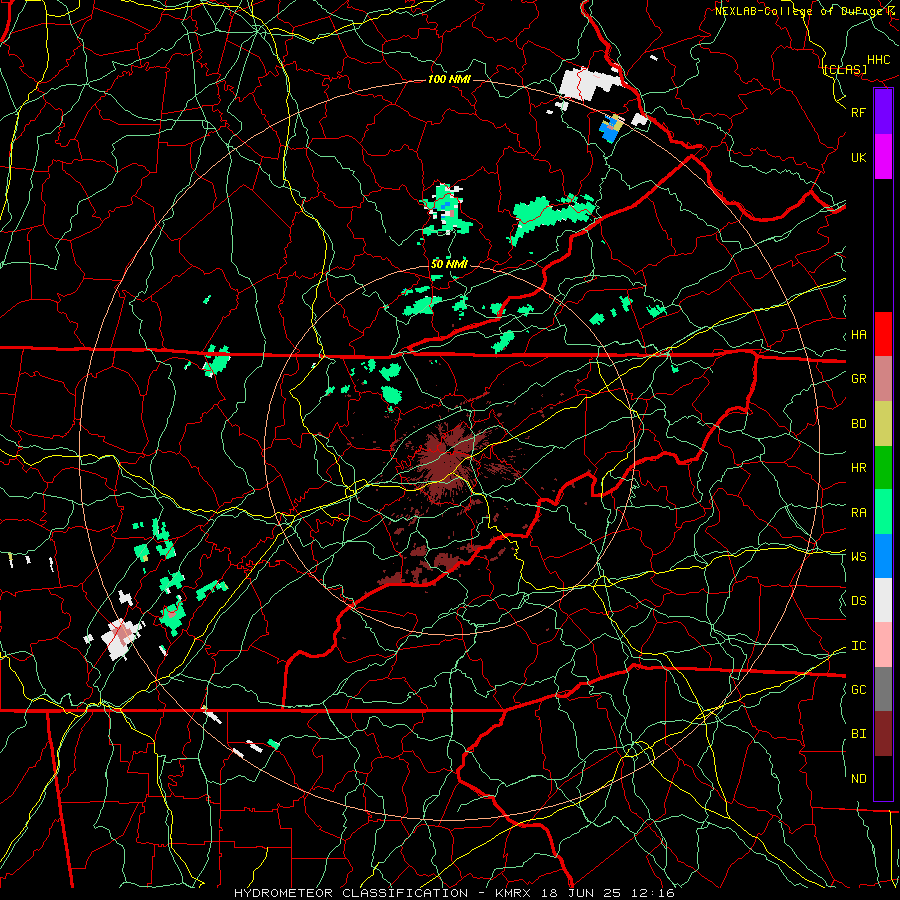Click the HR legend label
The image size is (900, 900).
point(859,468)
